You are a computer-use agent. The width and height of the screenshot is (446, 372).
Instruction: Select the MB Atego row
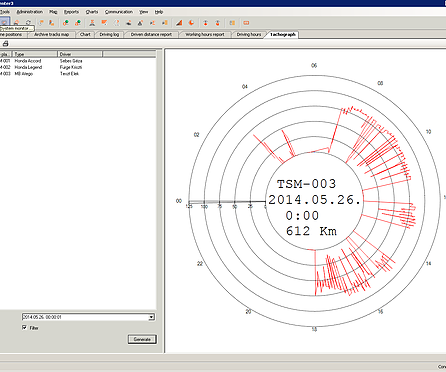pos(78,74)
